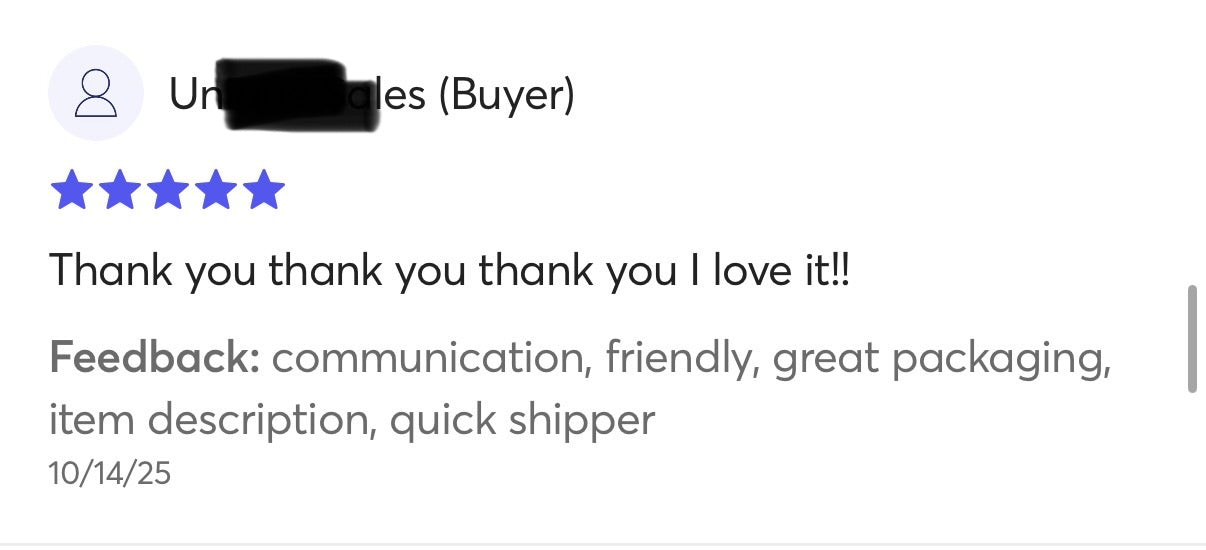The image size is (1206, 550).
Task: Click the username ending "ales" after the redaction
Action: pyautogui.click(x=404, y=95)
